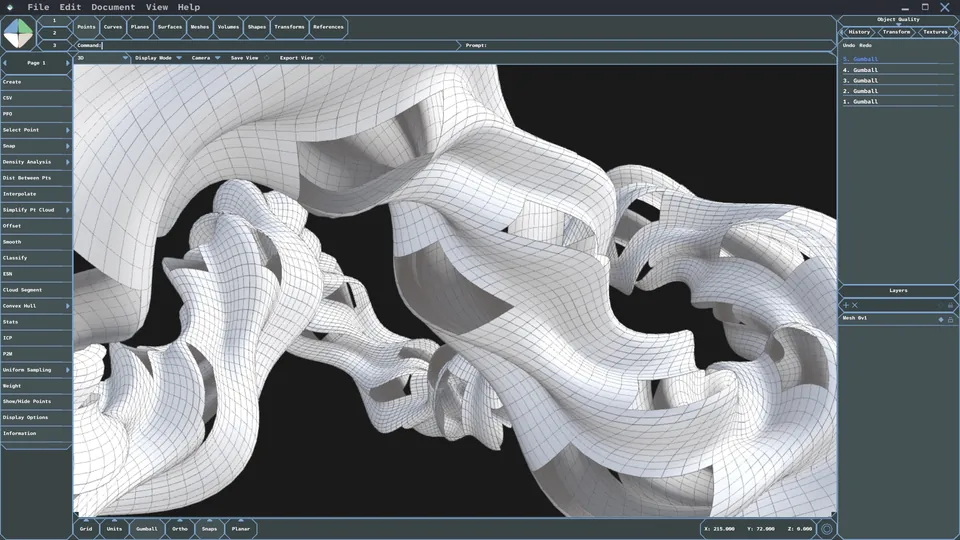Go to previous page with left arrow

pyautogui.click(x=5, y=63)
